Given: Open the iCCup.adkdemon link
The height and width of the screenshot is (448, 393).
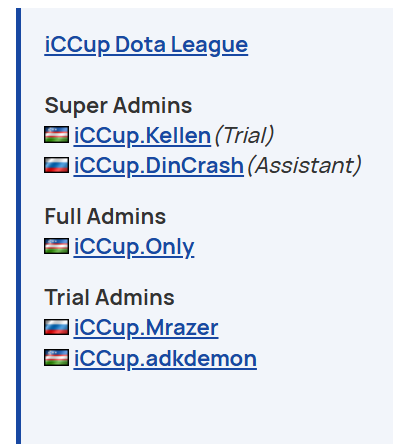Looking at the screenshot, I should 165,359.
